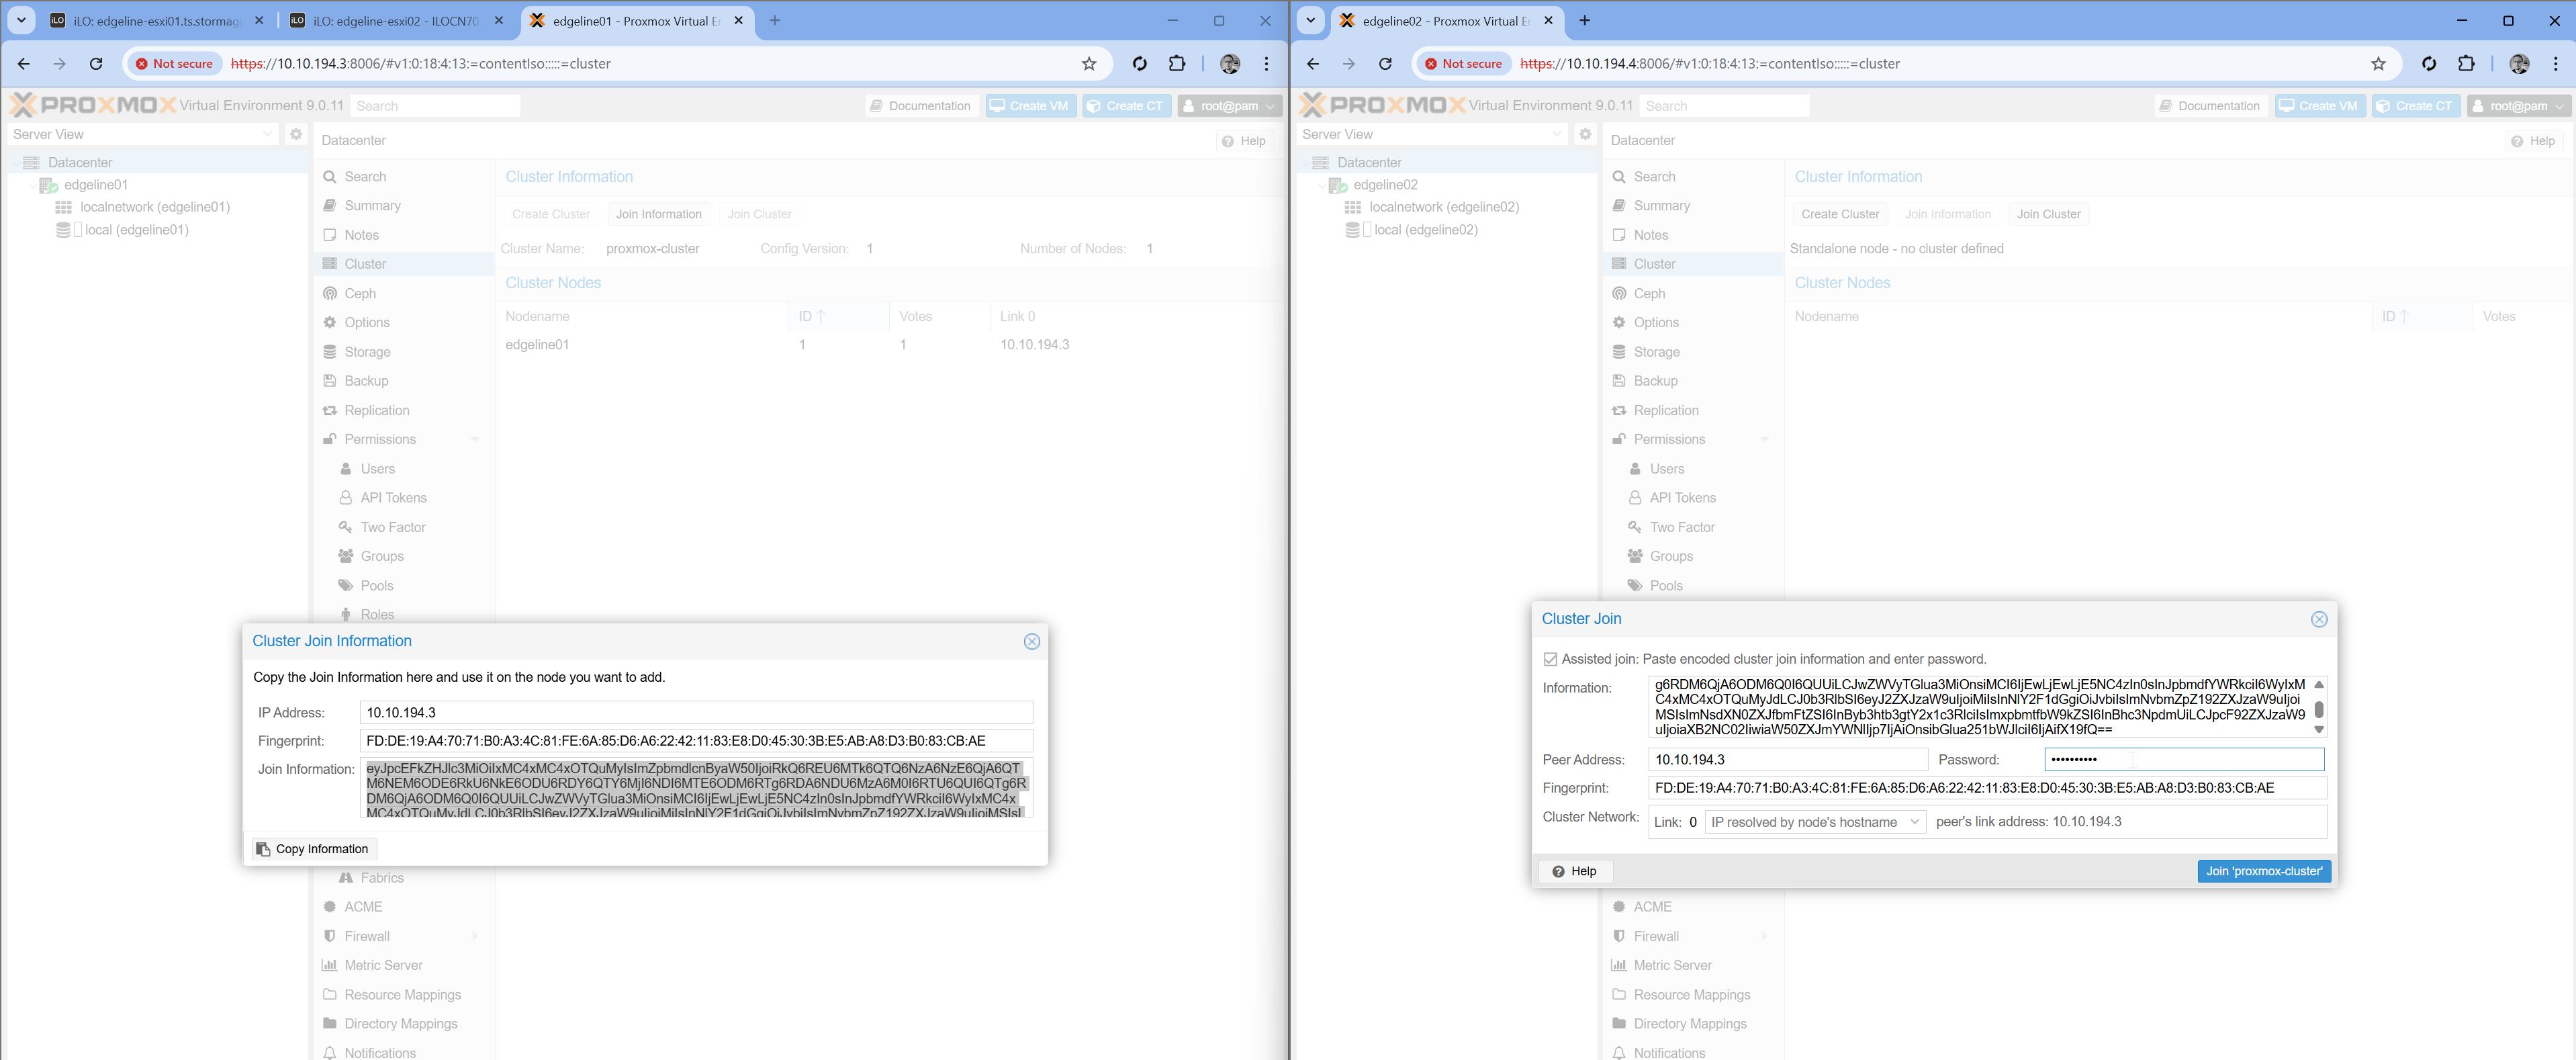The height and width of the screenshot is (1060, 2576).
Task: Close the Cluster Join Information dialog
Action: (x=1031, y=641)
